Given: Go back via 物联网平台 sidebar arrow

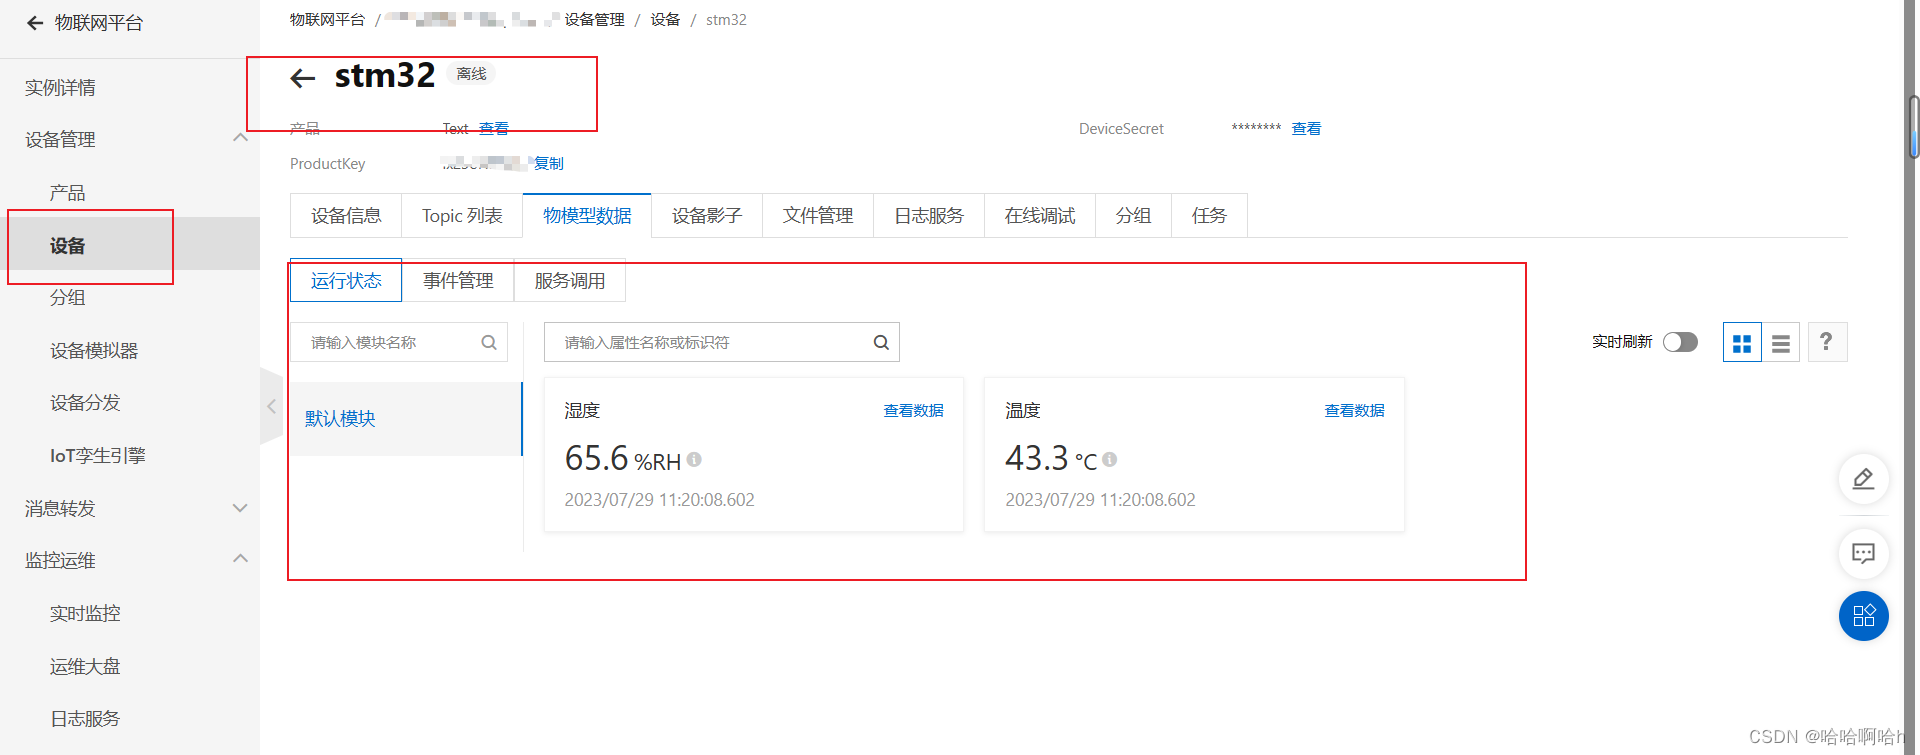Looking at the screenshot, I should click(x=35, y=23).
